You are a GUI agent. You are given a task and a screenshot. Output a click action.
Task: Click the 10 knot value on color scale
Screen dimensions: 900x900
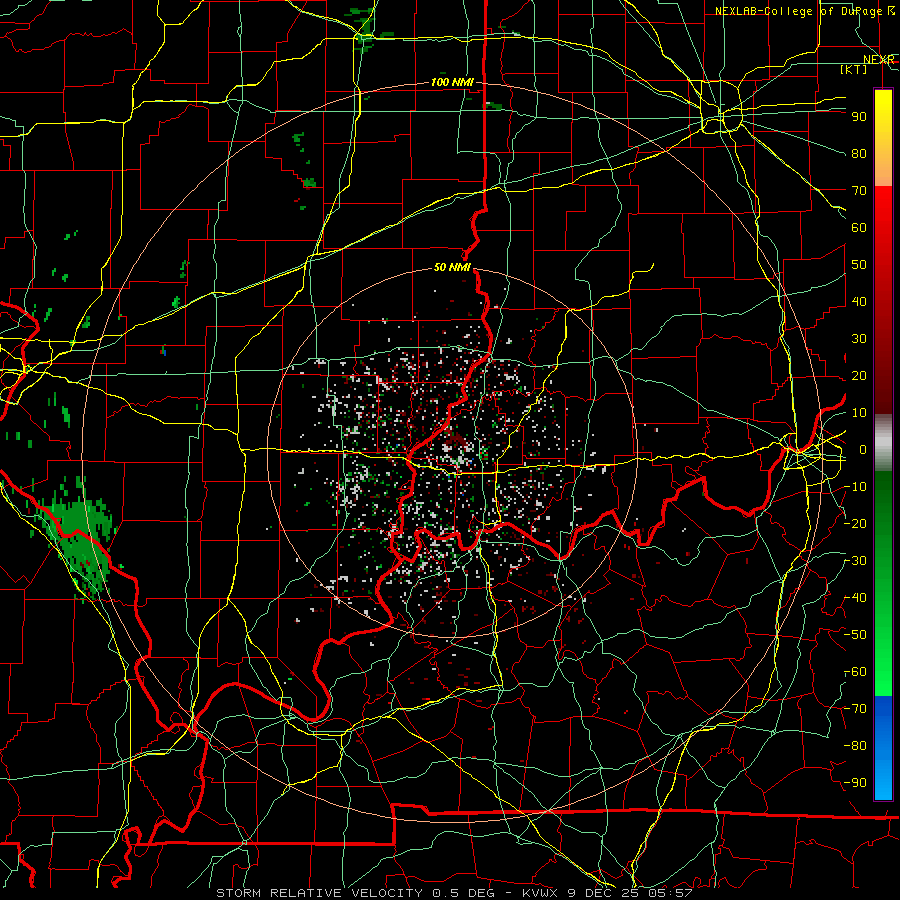pos(859,413)
